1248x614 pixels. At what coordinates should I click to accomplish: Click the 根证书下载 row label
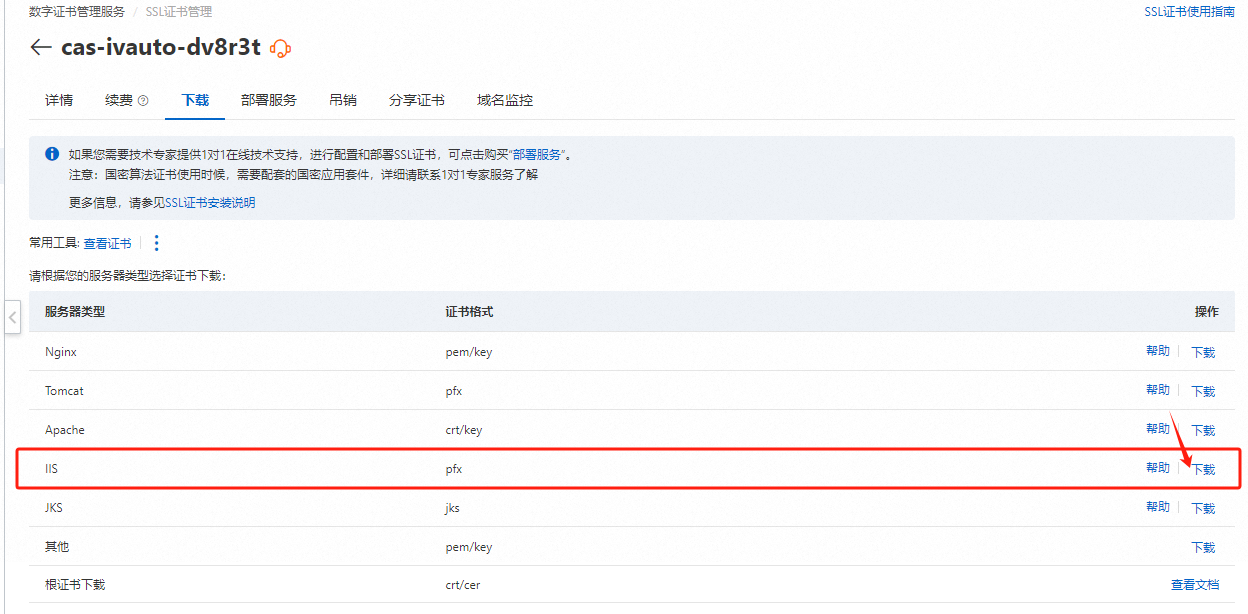tap(75, 585)
